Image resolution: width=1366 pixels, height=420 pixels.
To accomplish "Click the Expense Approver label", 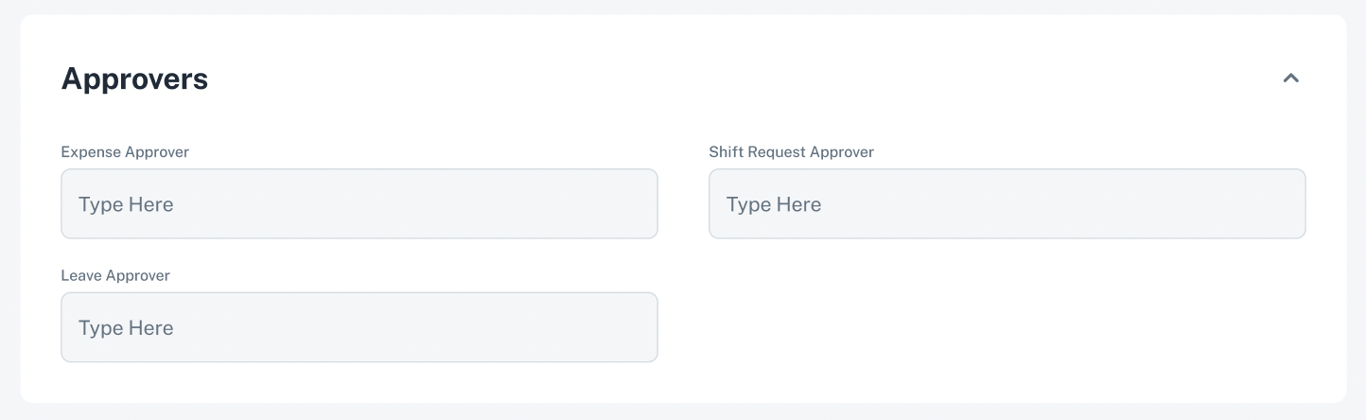I will click(125, 152).
